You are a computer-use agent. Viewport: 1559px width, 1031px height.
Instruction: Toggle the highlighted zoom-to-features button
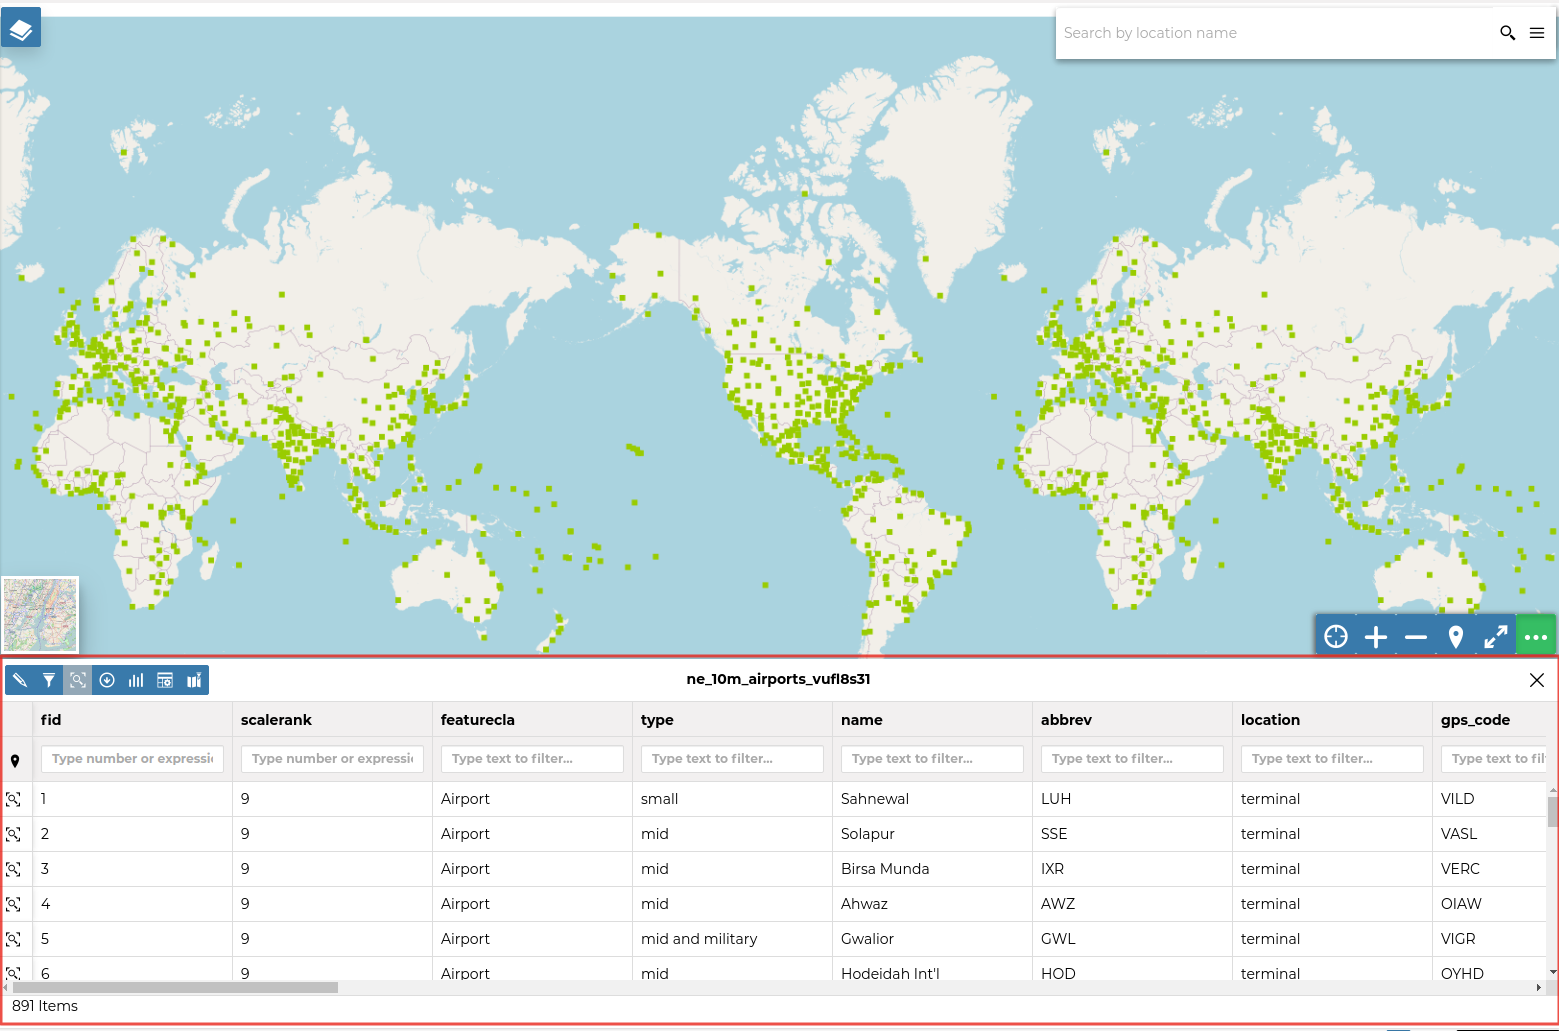pos(78,680)
